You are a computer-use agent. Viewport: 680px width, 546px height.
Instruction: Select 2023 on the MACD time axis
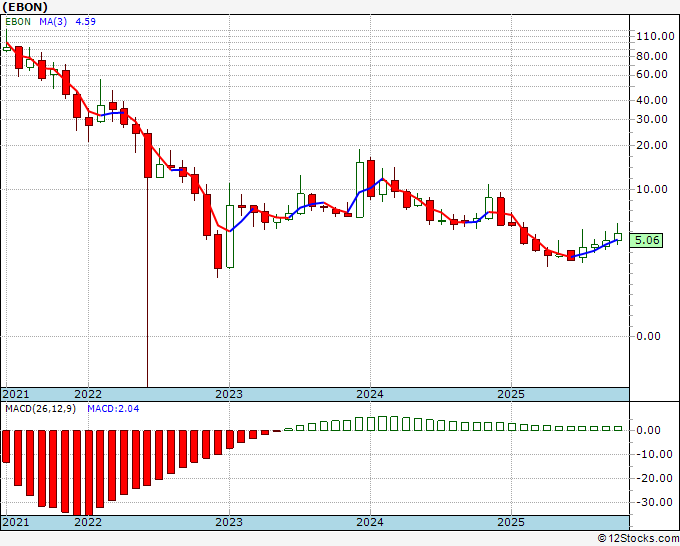229,522
